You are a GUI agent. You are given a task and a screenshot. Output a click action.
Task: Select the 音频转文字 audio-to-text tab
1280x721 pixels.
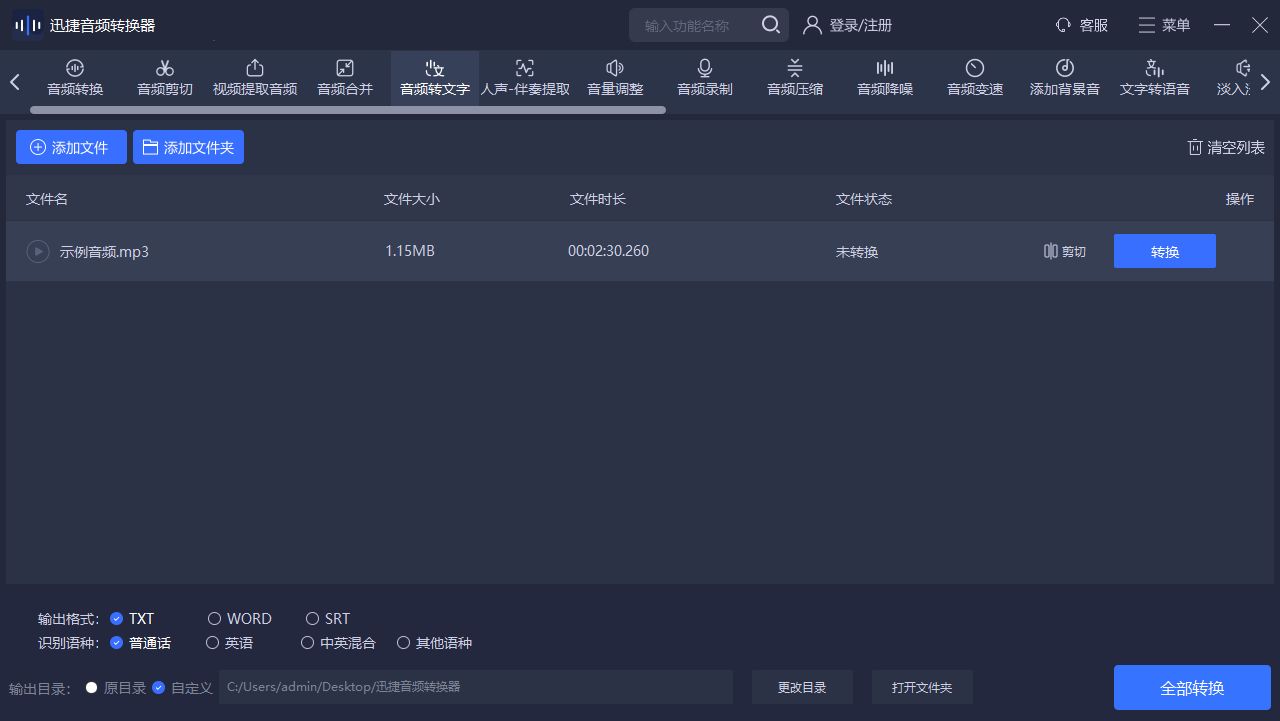pyautogui.click(x=435, y=77)
